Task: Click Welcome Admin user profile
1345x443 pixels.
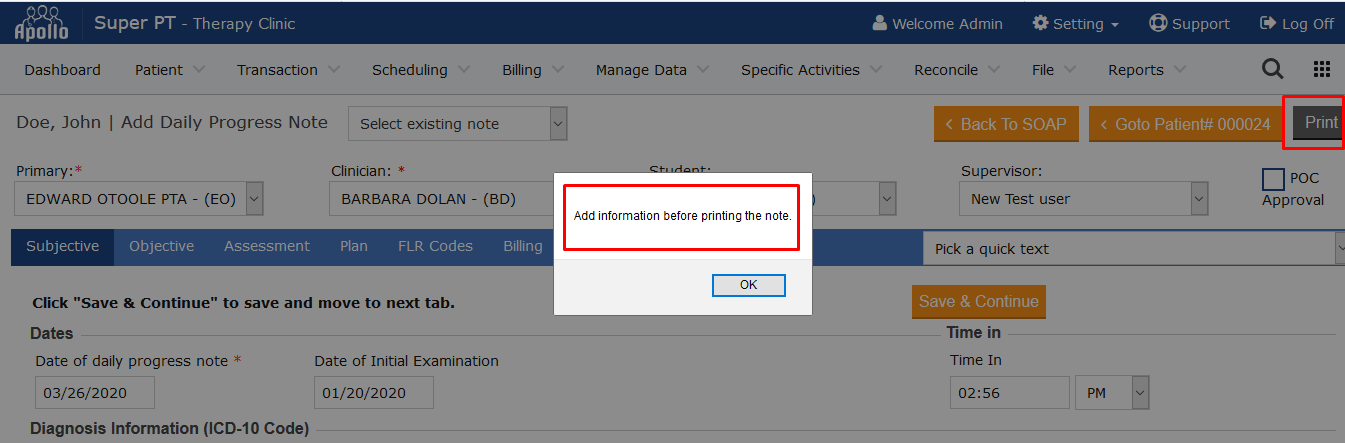Action: coord(937,23)
